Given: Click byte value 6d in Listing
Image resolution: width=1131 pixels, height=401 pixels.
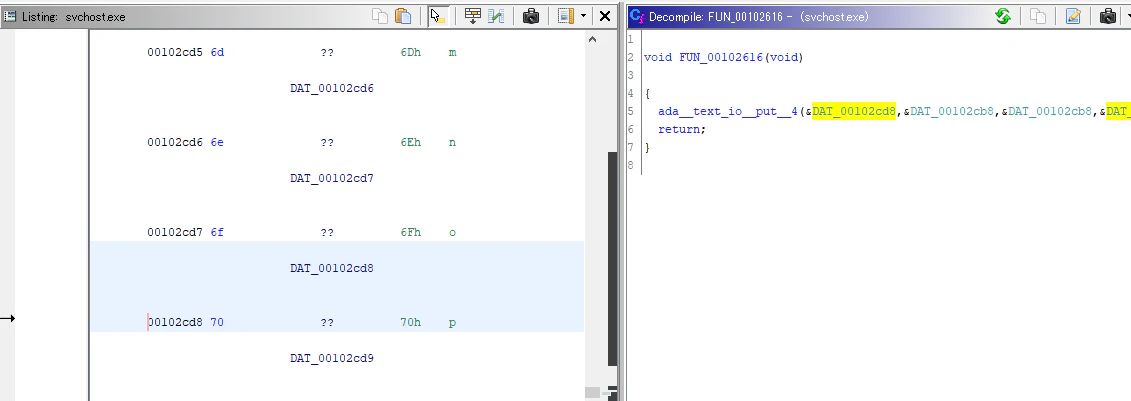Looking at the screenshot, I should click(217, 52).
